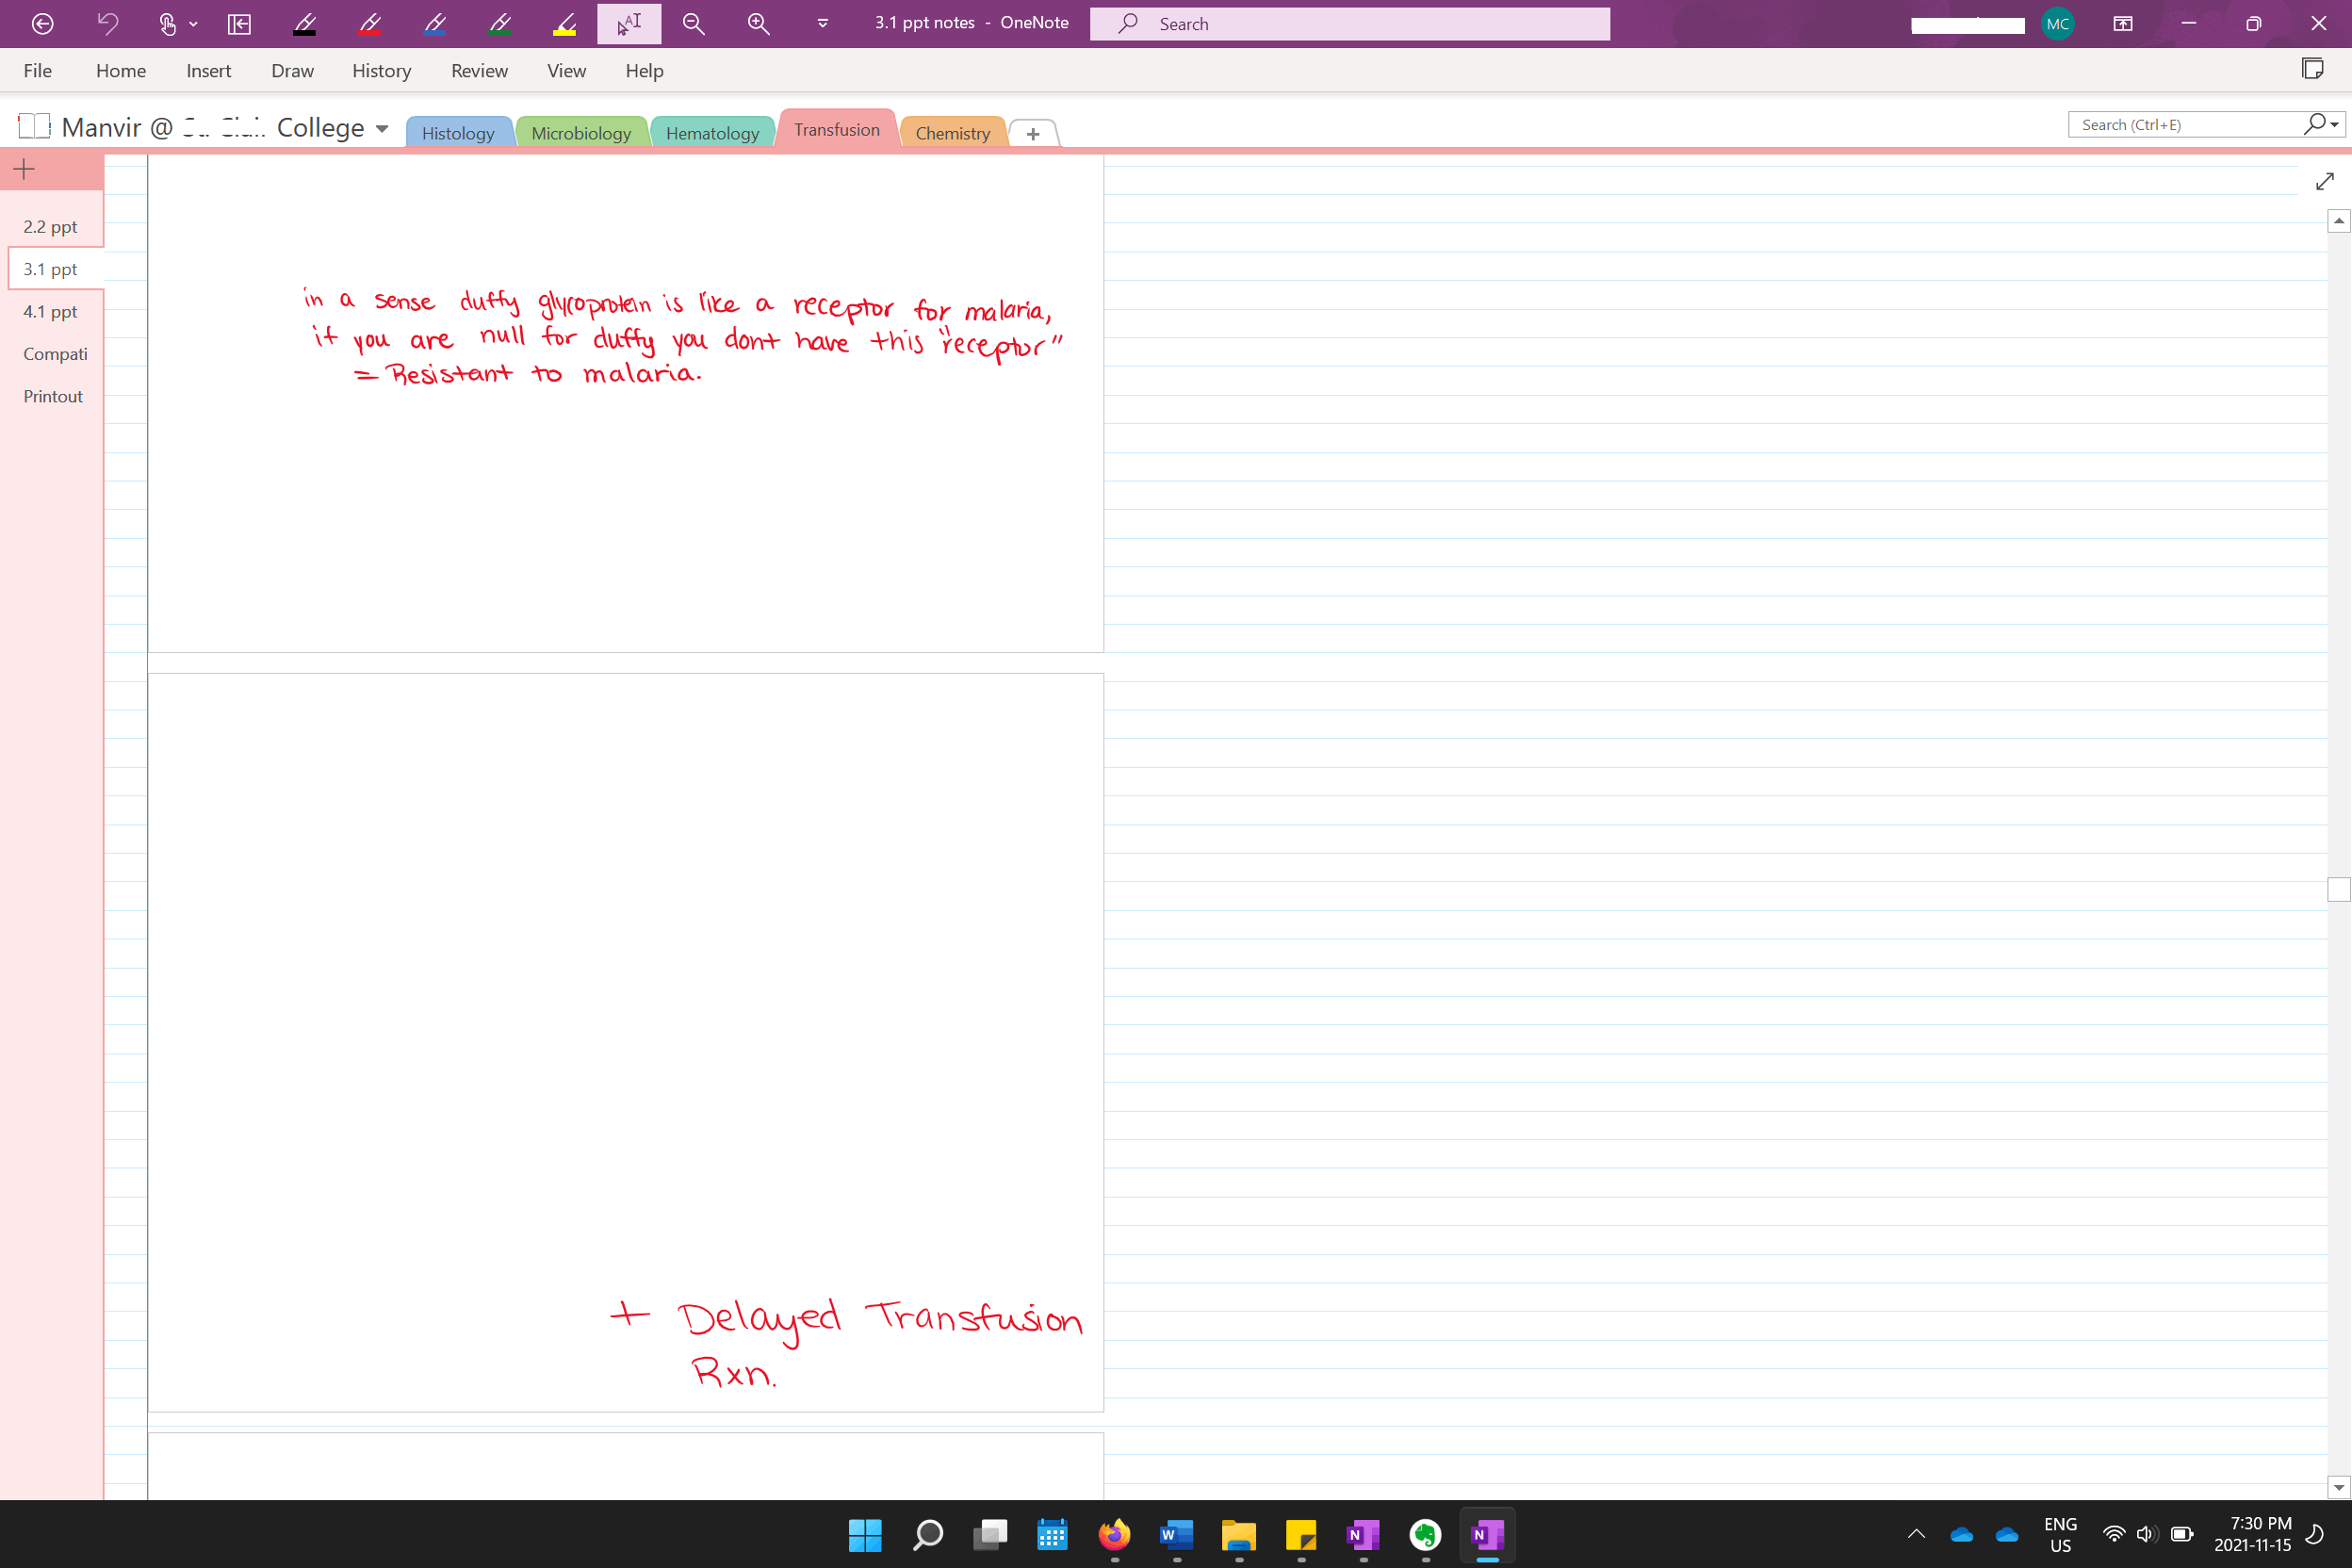Open the 2.2 ppt page

(x=50, y=227)
